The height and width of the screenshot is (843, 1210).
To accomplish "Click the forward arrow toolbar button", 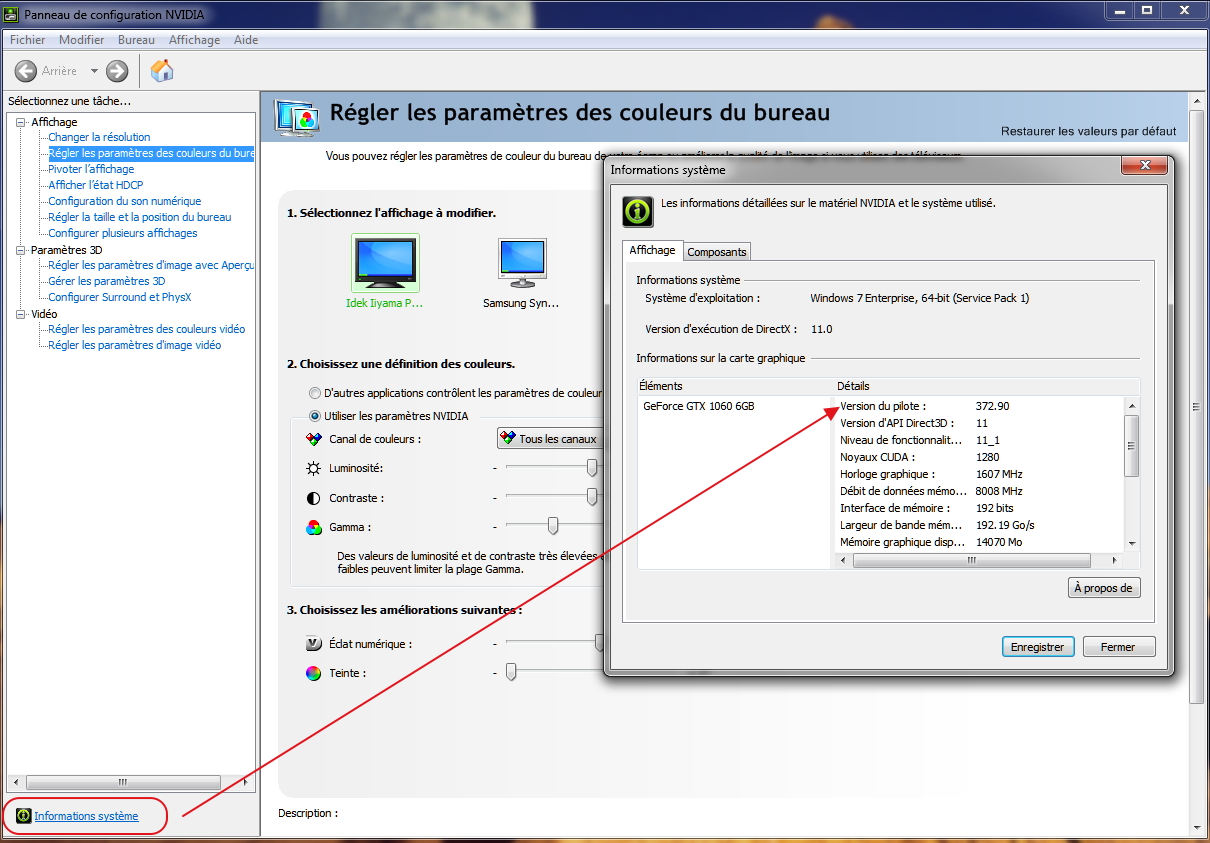I will (117, 71).
